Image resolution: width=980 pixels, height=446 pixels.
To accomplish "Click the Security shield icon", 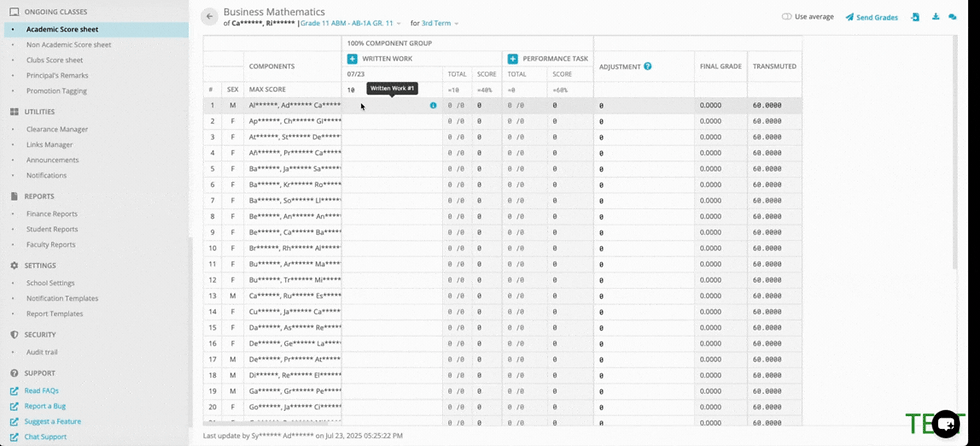I will pos(14,335).
